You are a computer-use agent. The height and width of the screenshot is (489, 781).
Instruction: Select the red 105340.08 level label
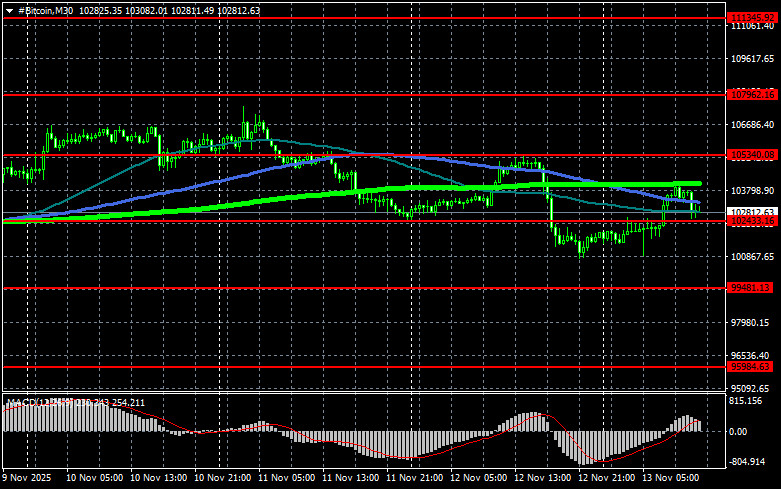click(752, 155)
